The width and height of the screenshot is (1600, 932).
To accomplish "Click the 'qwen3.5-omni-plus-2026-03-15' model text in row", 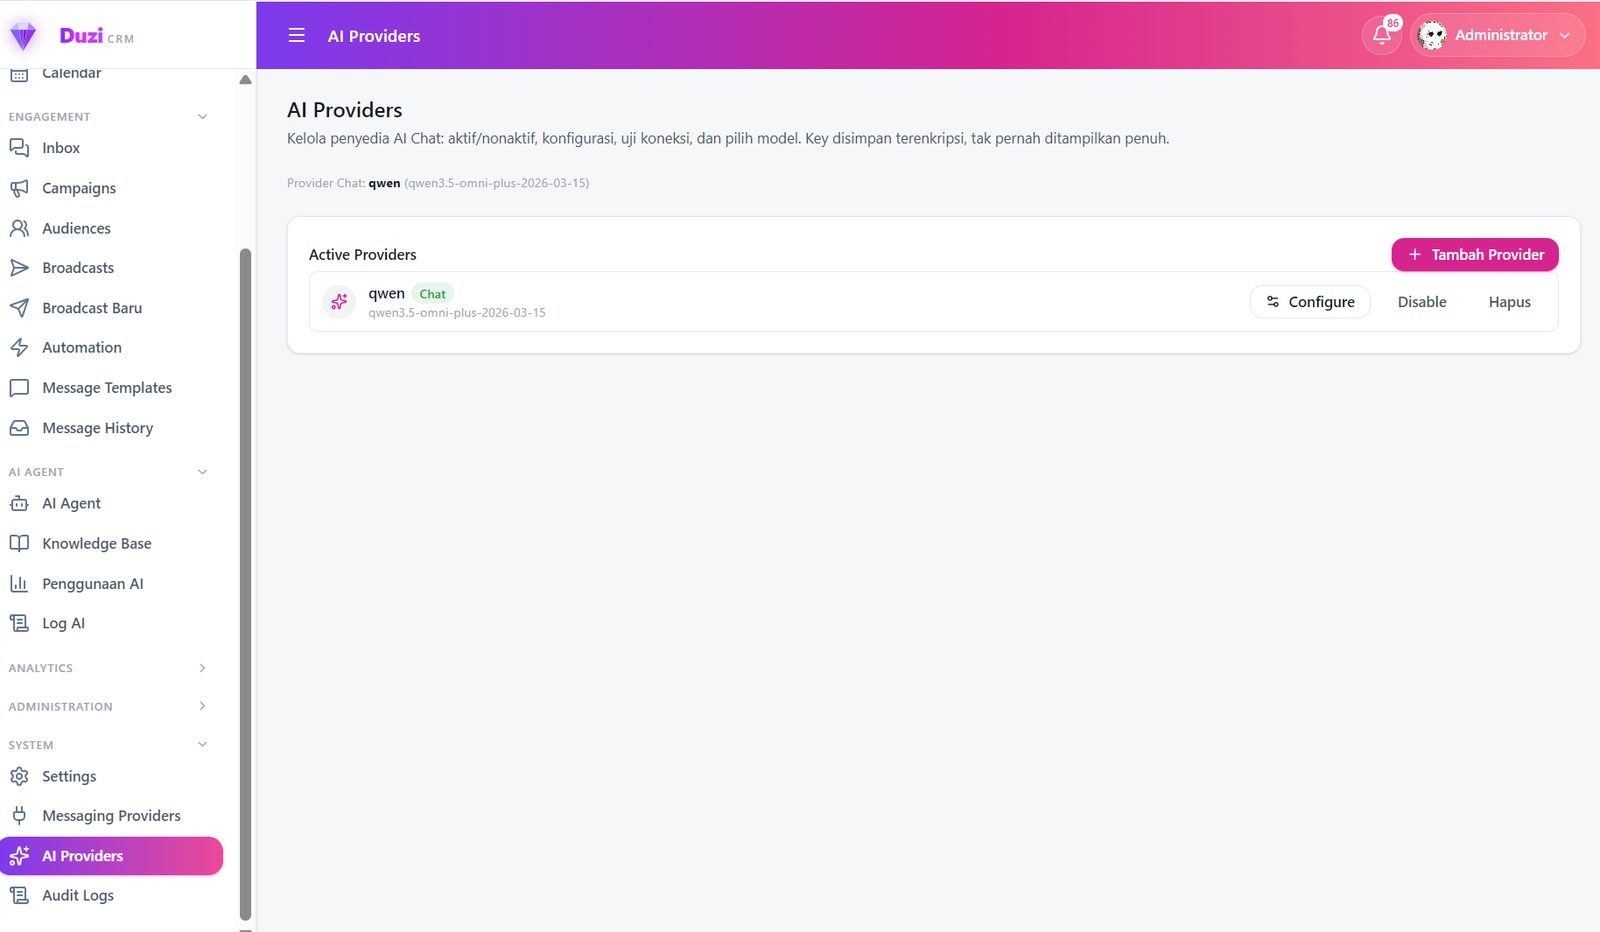I will point(457,313).
